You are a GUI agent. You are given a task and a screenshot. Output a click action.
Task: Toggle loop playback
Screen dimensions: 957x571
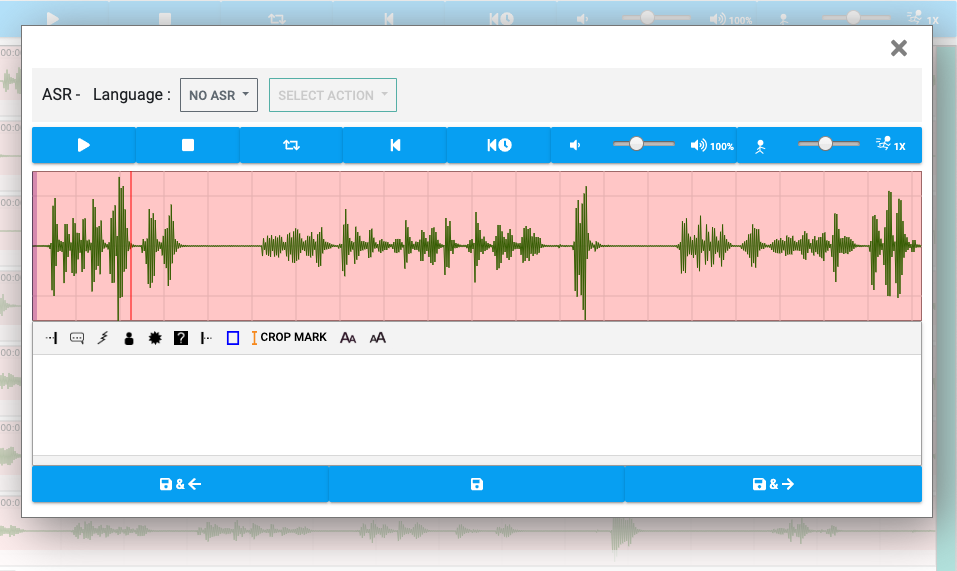pos(291,145)
